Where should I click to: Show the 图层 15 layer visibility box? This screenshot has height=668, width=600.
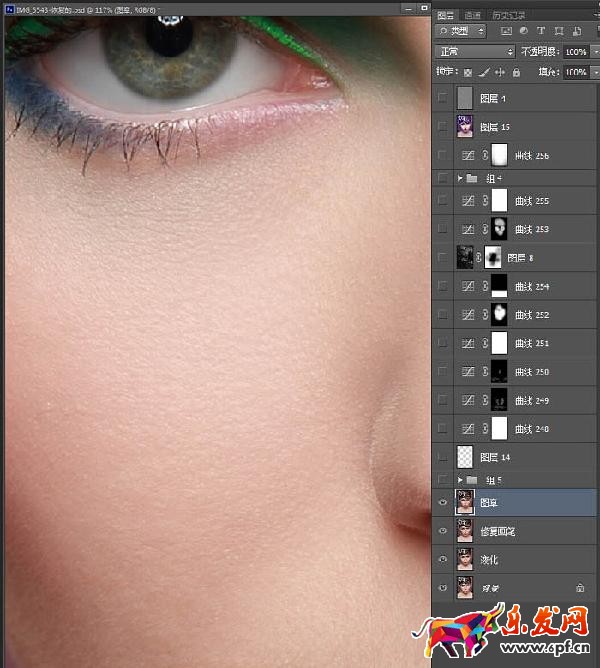click(x=443, y=127)
